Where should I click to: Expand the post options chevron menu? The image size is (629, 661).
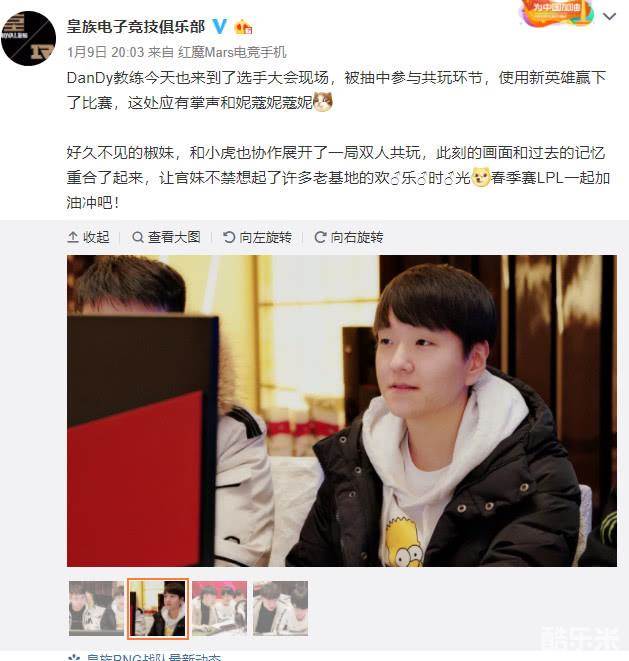coord(609,16)
